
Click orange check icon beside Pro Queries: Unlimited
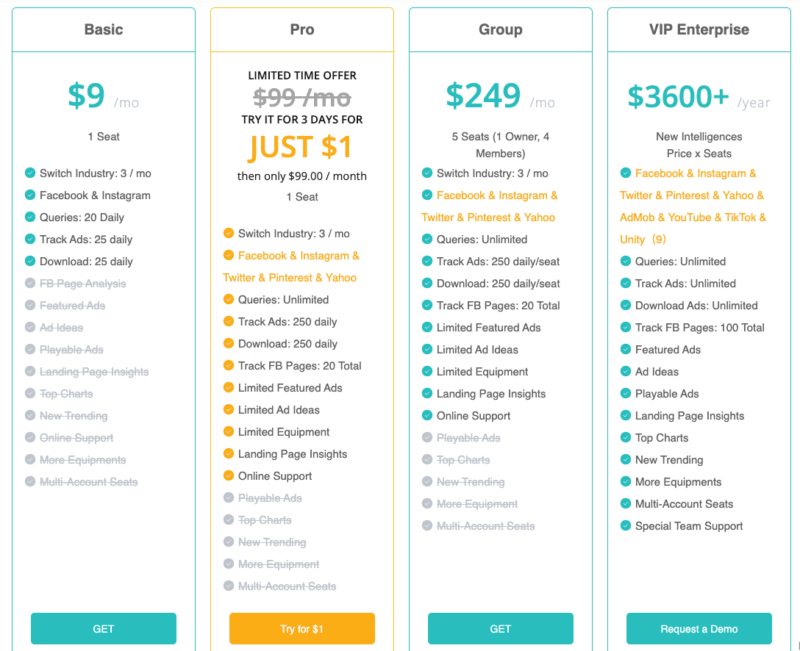(x=229, y=300)
